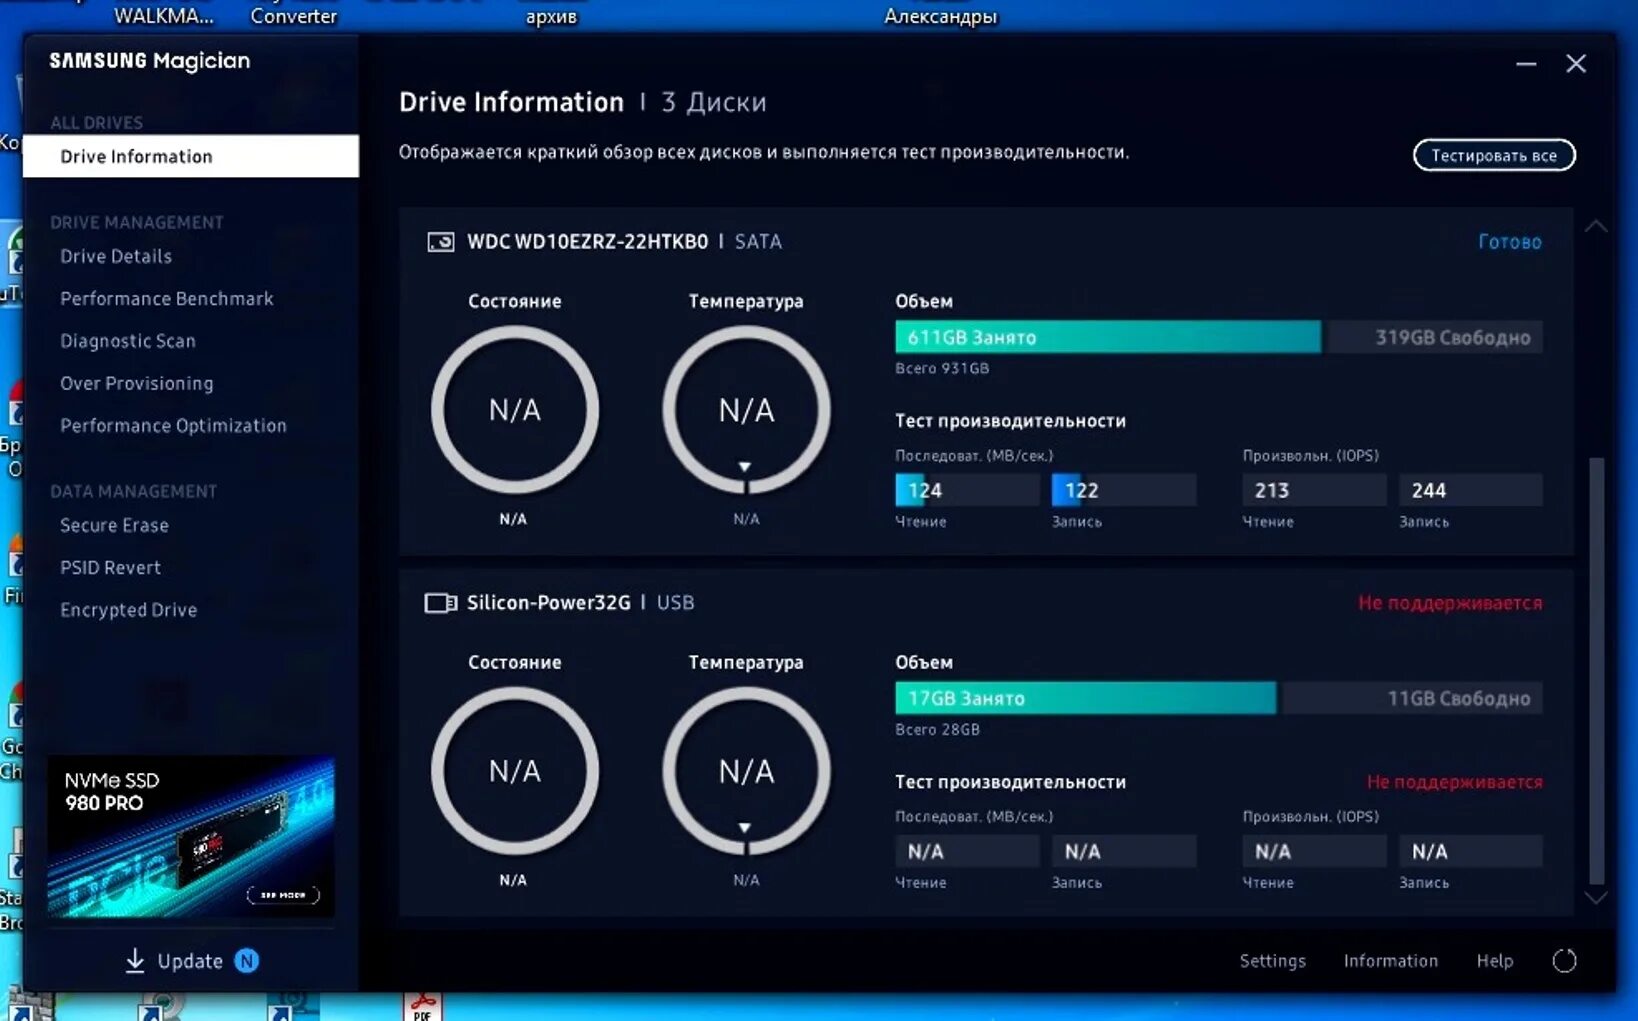Click Не поддерживается beside Silicon-Power Тест производительности
The height and width of the screenshot is (1021, 1638).
pos(1455,782)
